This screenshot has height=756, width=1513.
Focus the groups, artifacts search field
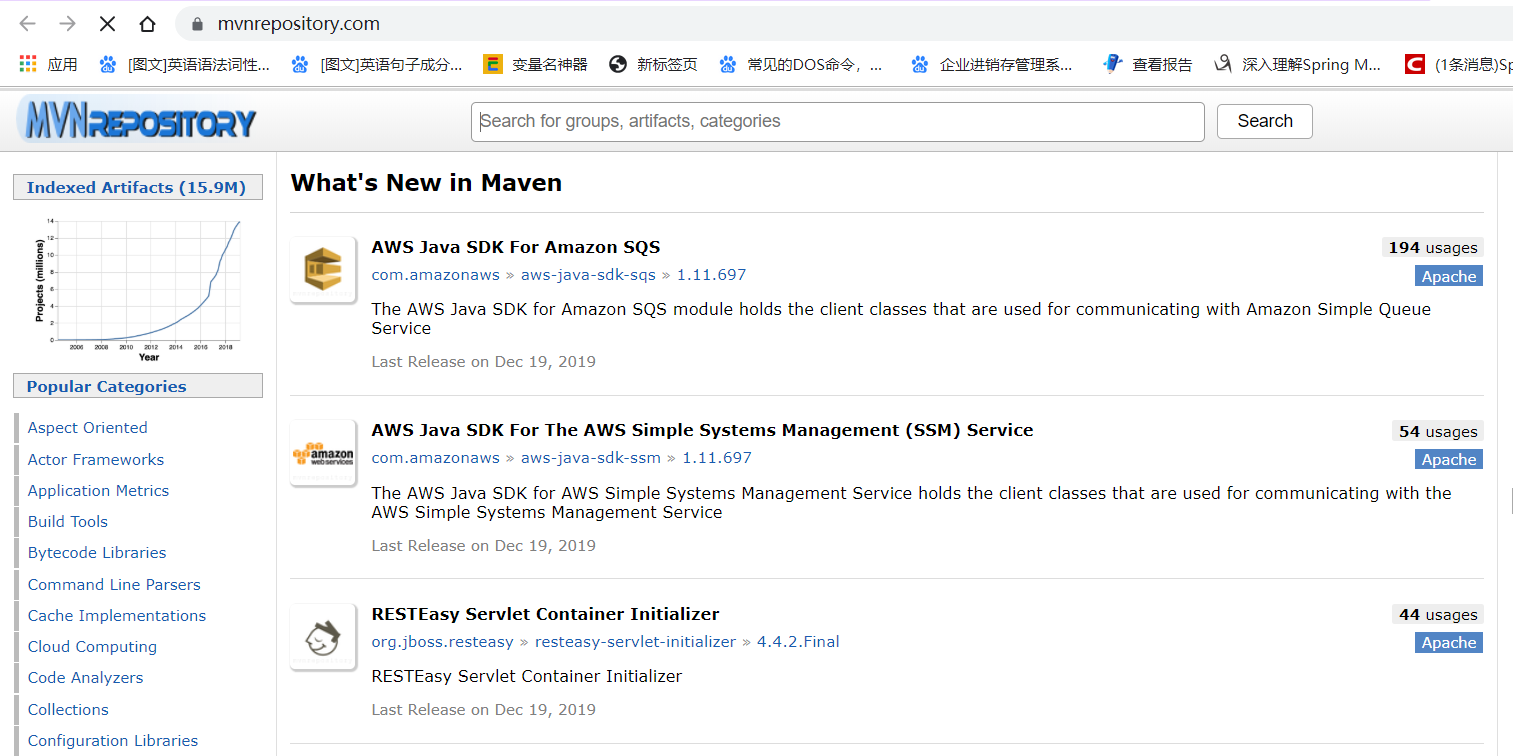[837, 121]
